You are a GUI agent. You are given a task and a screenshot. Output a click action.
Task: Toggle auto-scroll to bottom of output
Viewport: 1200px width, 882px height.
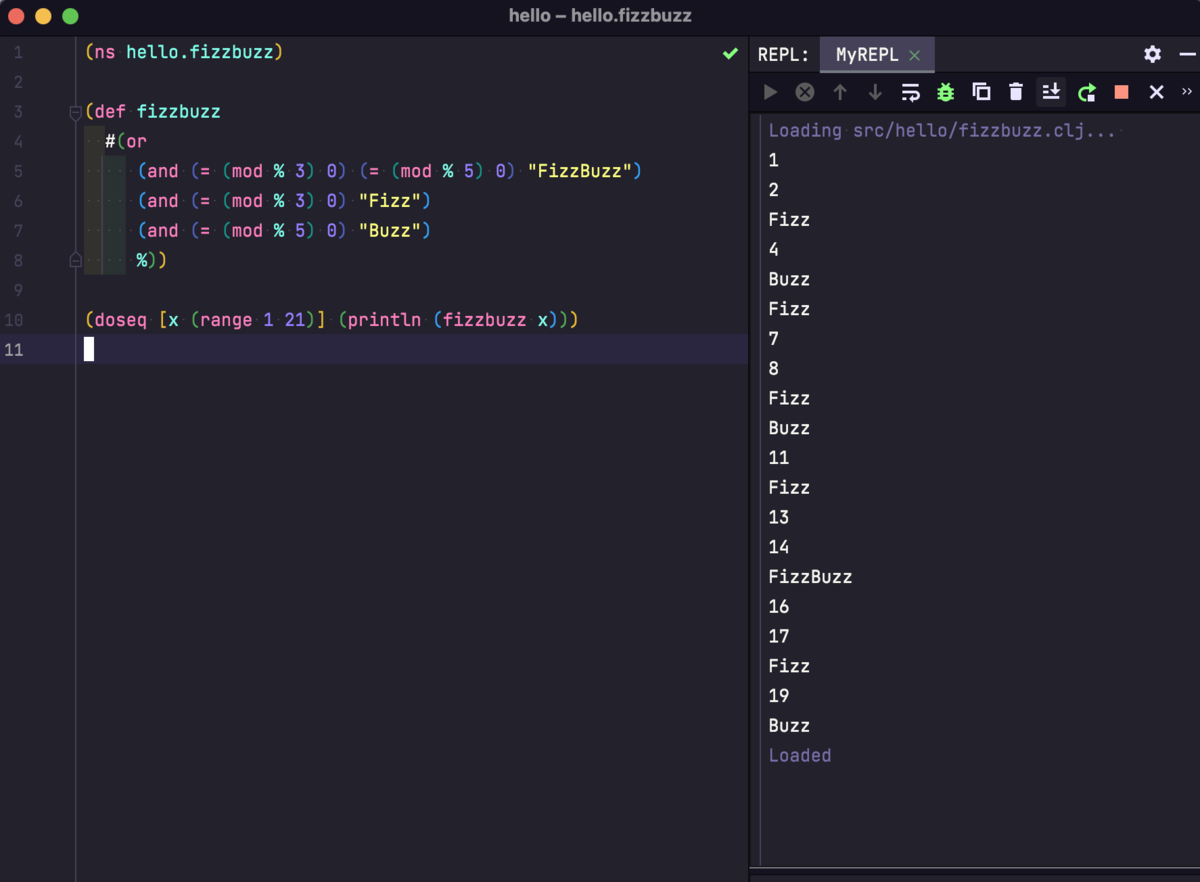pos(1051,92)
